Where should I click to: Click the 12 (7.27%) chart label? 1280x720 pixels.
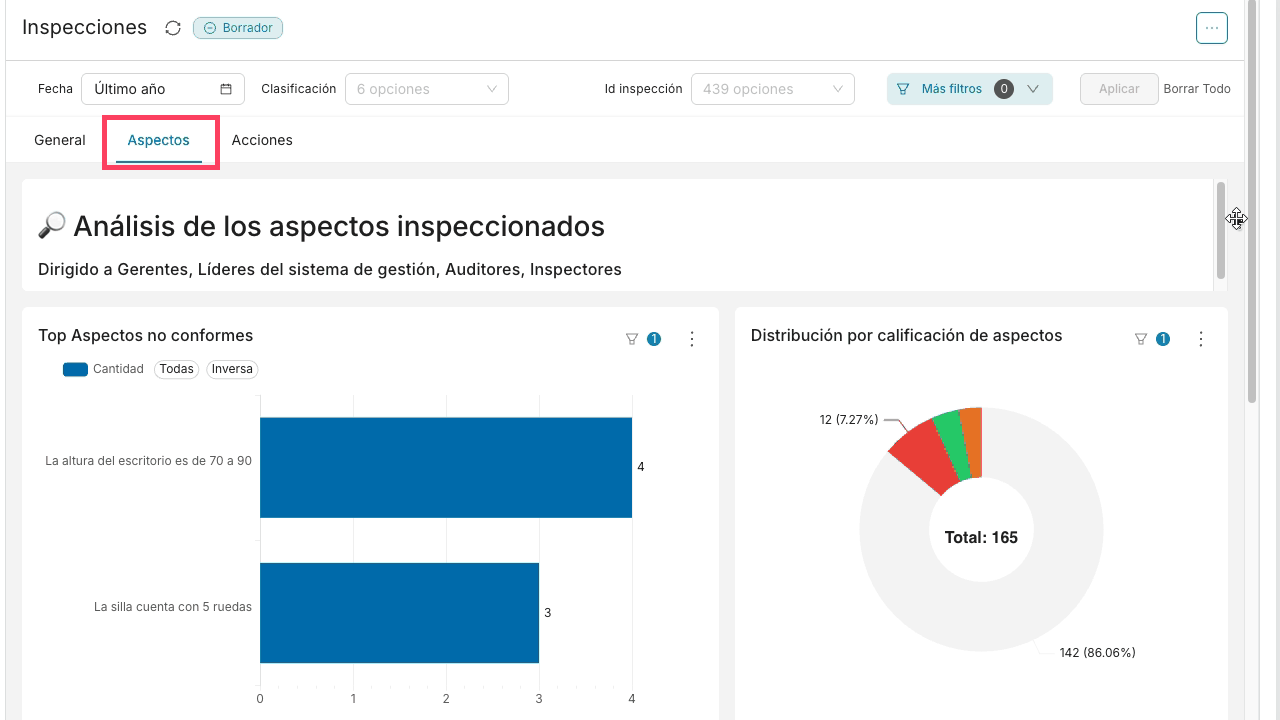[849, 420]
